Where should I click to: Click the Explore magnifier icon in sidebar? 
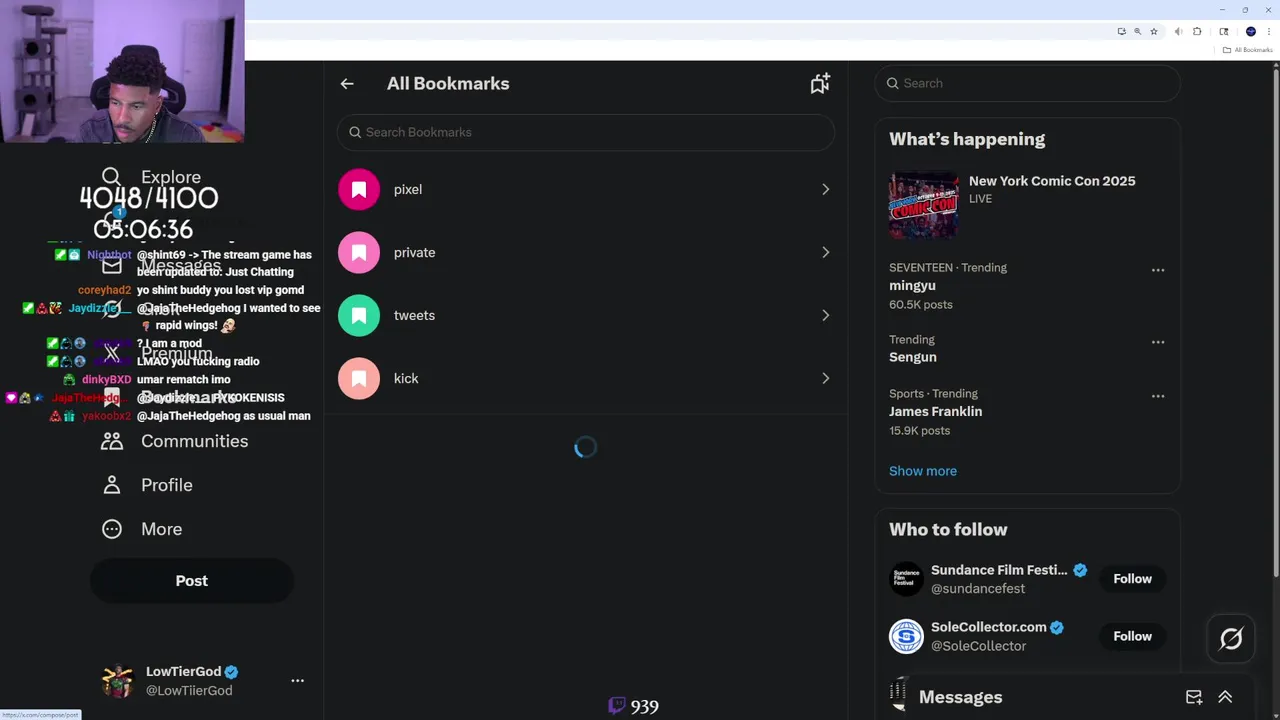coord(111,177)
